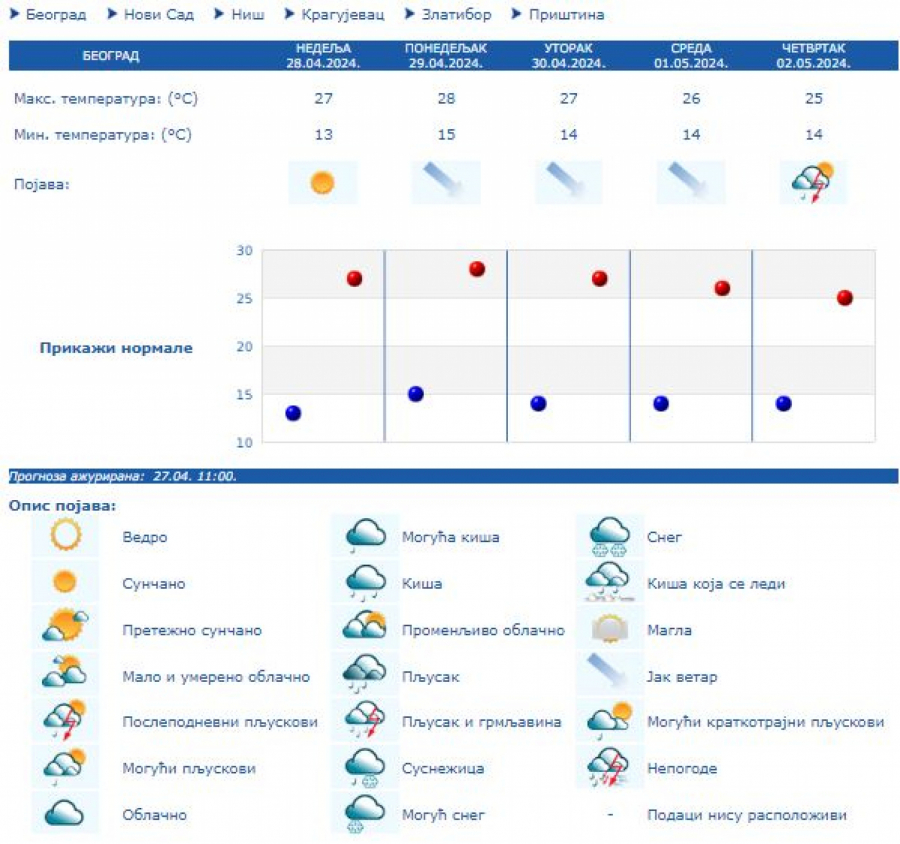Click Monday's strong wind icon
The image size is (900, 844).
point(445,183)
